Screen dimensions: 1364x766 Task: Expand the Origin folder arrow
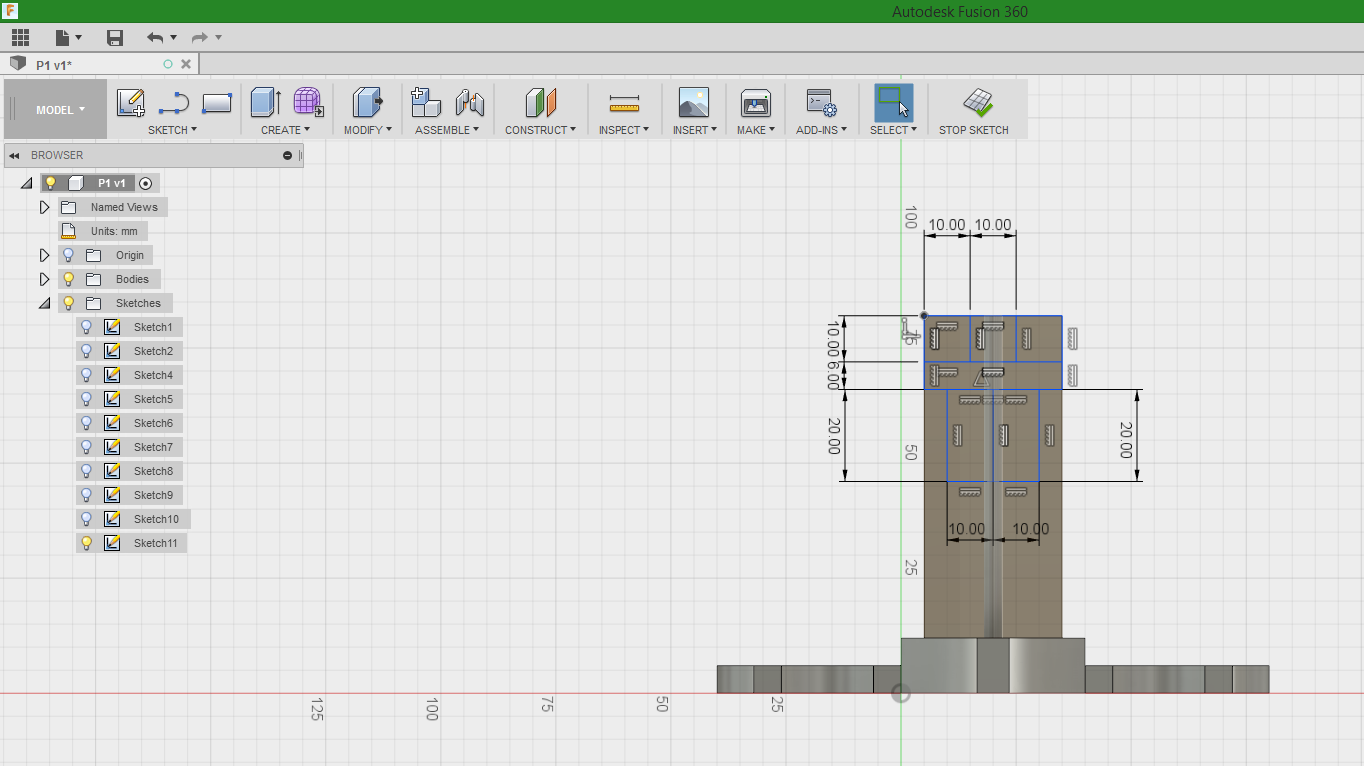44,255
